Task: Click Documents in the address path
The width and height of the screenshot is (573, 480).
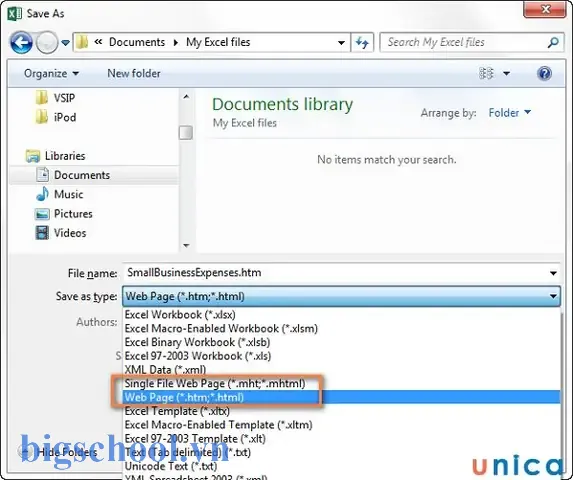Action: pyautogui.click(x=137, y=42)
